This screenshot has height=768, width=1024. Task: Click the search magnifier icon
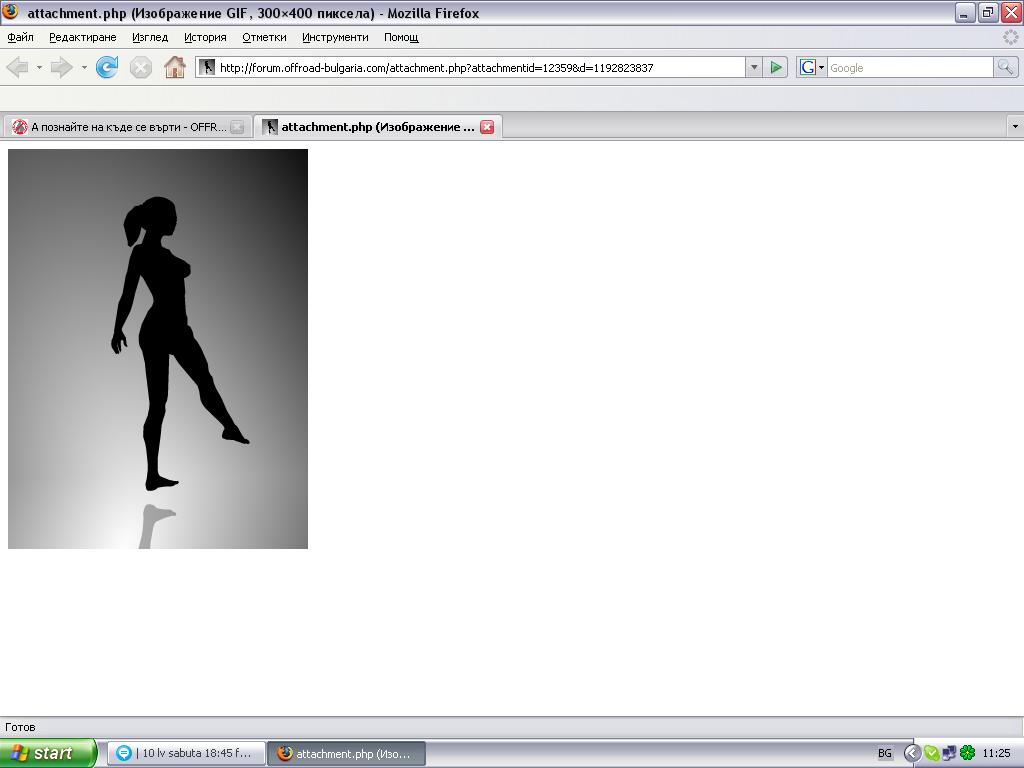tap(1005, 67)
